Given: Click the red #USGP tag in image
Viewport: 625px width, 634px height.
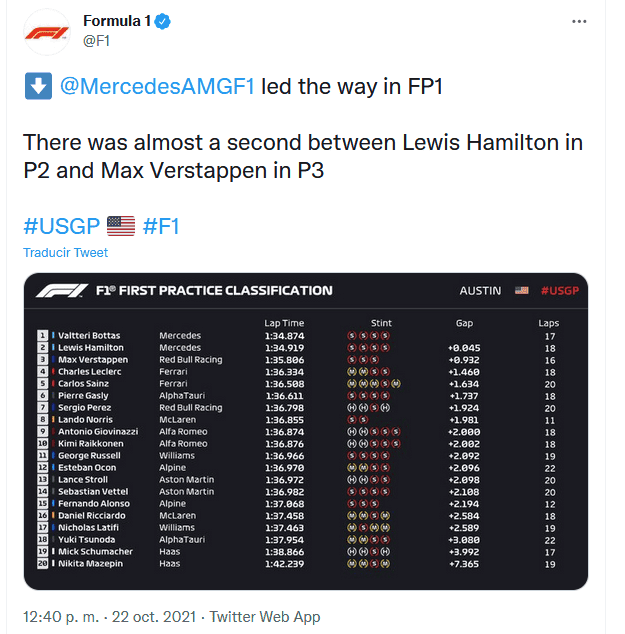Looking at the screenshot, I should (x=559, y=291).
